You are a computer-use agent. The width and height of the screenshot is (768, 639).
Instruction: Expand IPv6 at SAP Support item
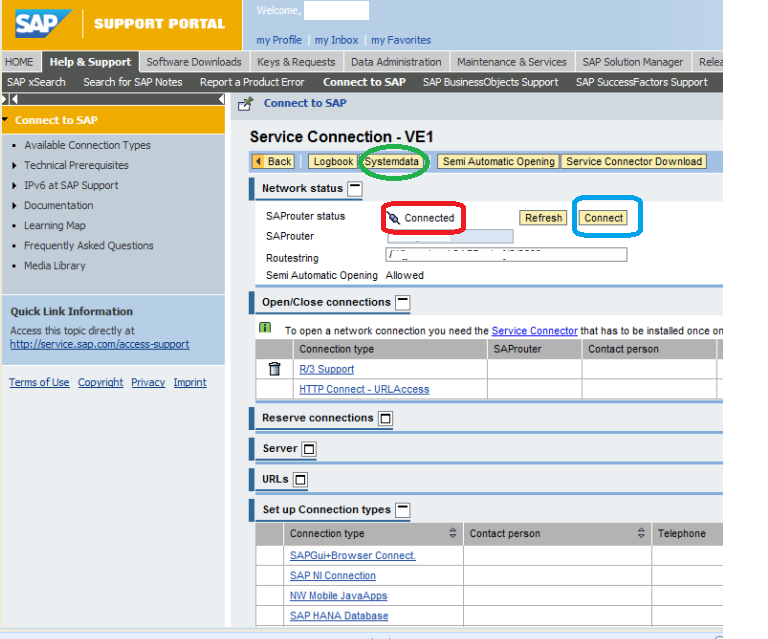pyautogui.click(x=14, y=186)
